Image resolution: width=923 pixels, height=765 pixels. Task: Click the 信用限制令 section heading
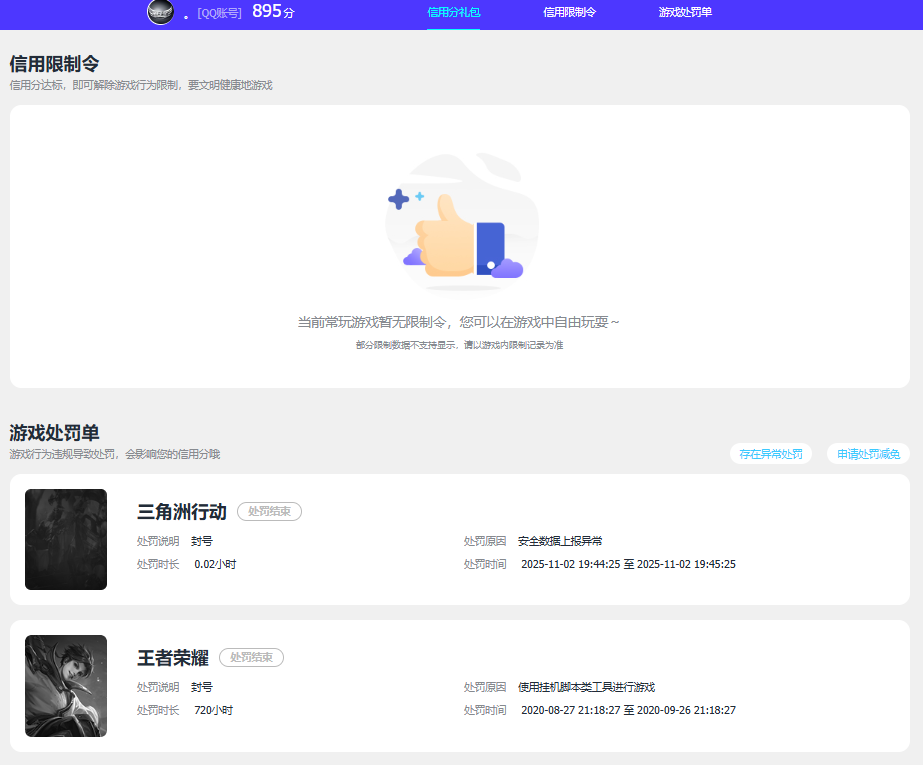tap(54, 64)
